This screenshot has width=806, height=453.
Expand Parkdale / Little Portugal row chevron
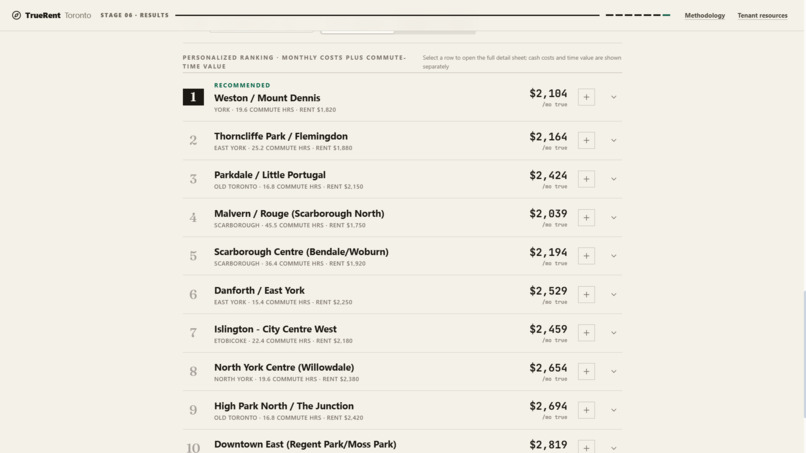(x=613, y=179)
